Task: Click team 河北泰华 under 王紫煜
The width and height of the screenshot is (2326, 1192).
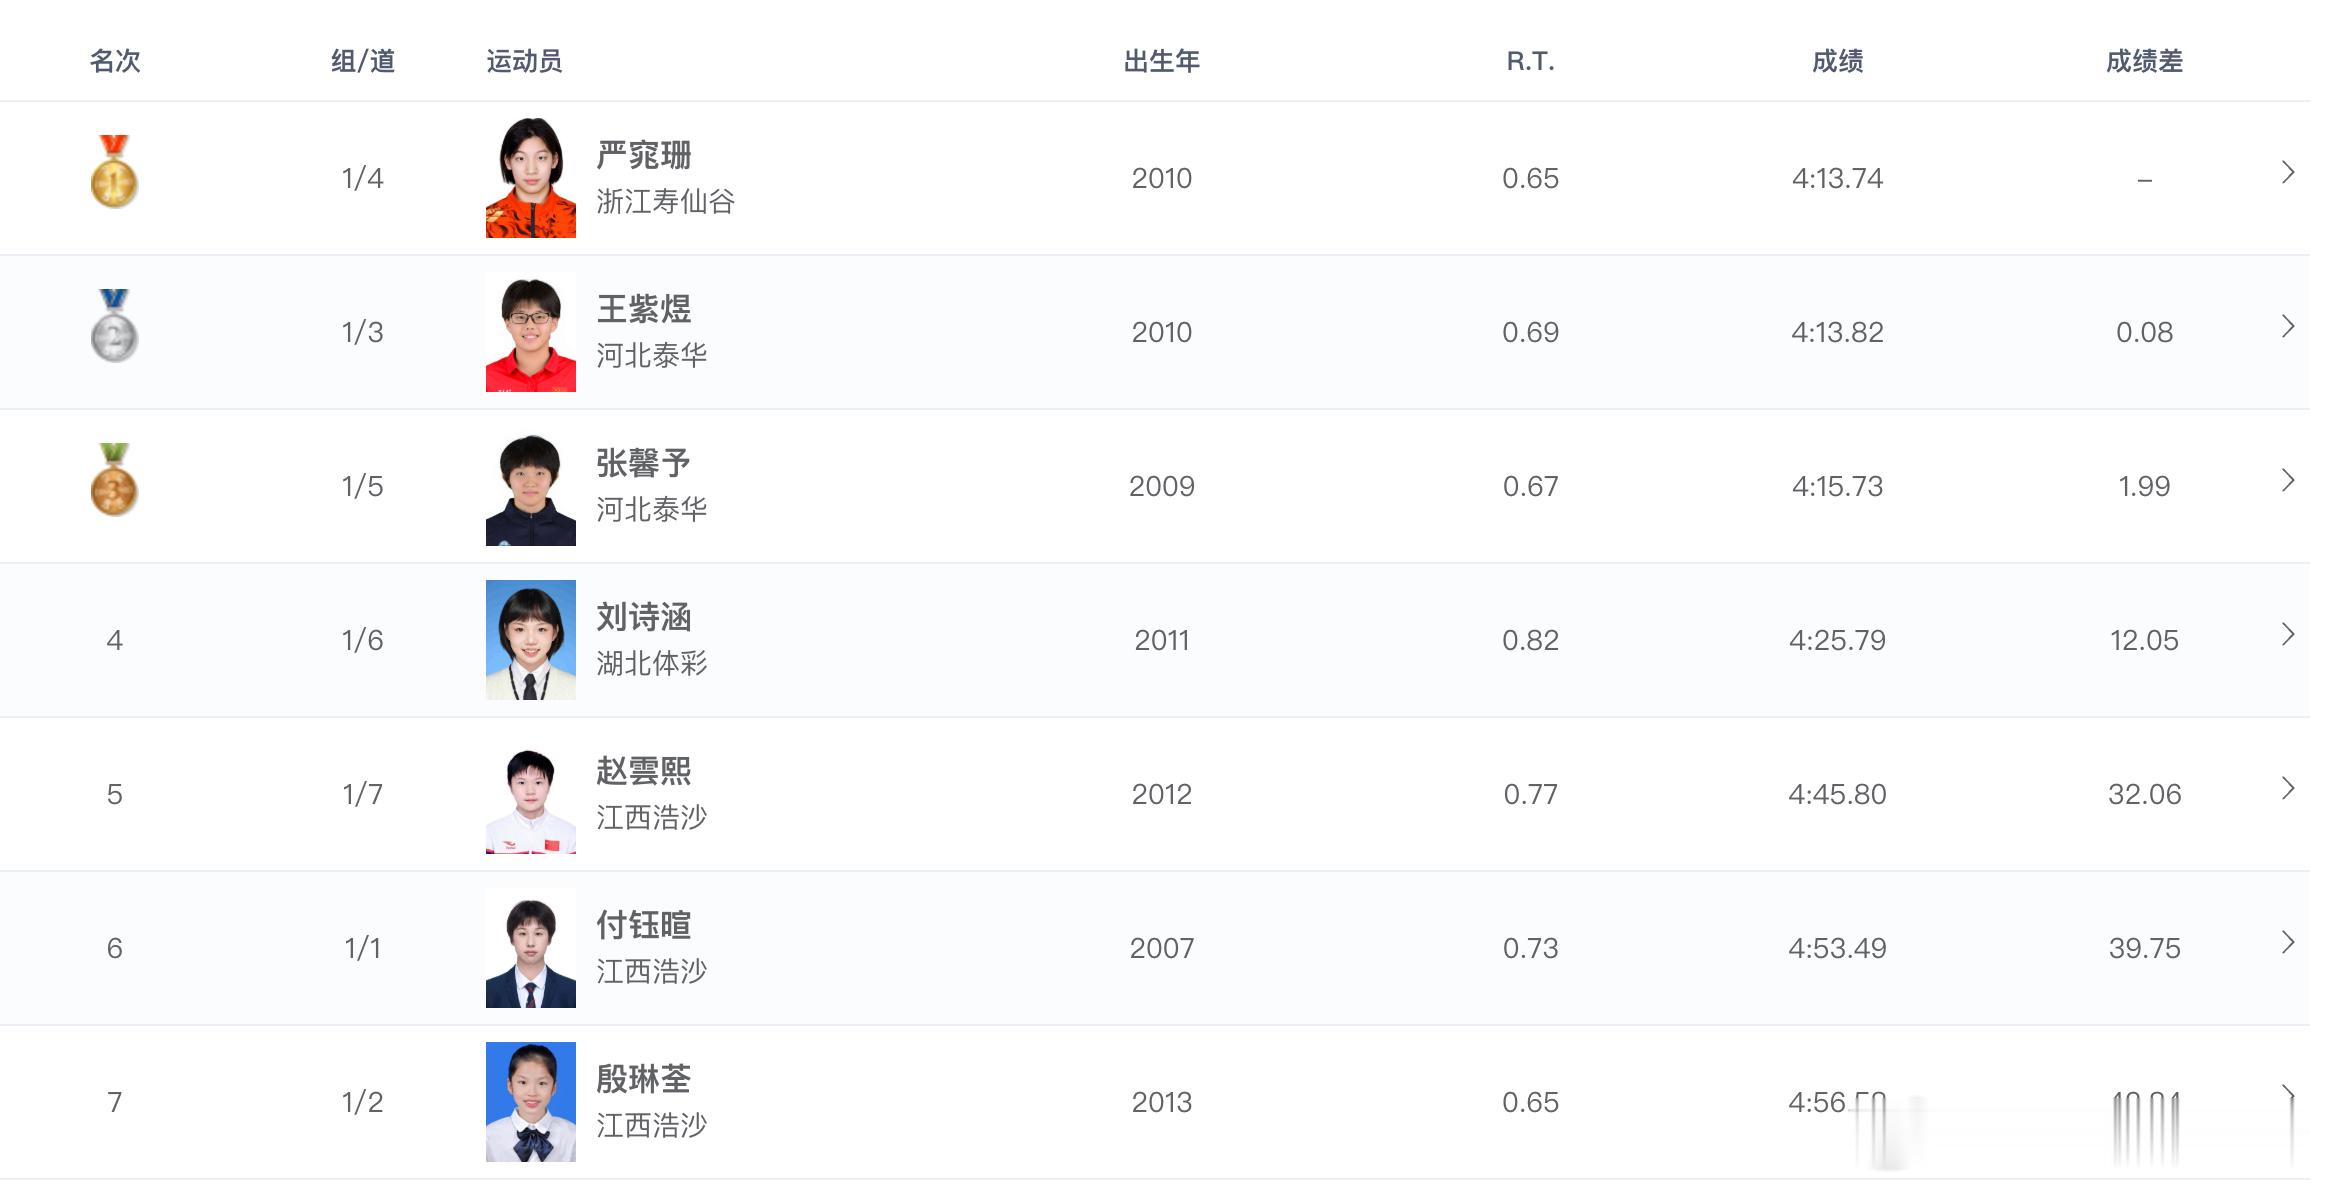Action: coord(652,355)
